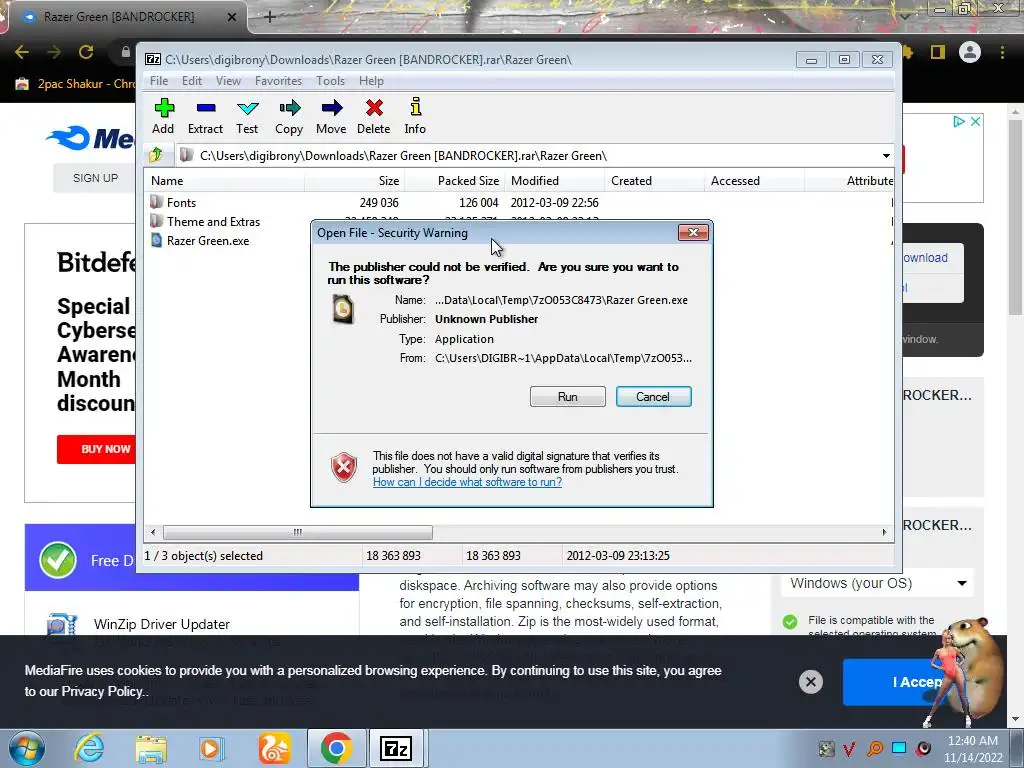Click Run in the Security Warning dialog
The height and width of the screenshot is (768, 1024).
(568, 396)
